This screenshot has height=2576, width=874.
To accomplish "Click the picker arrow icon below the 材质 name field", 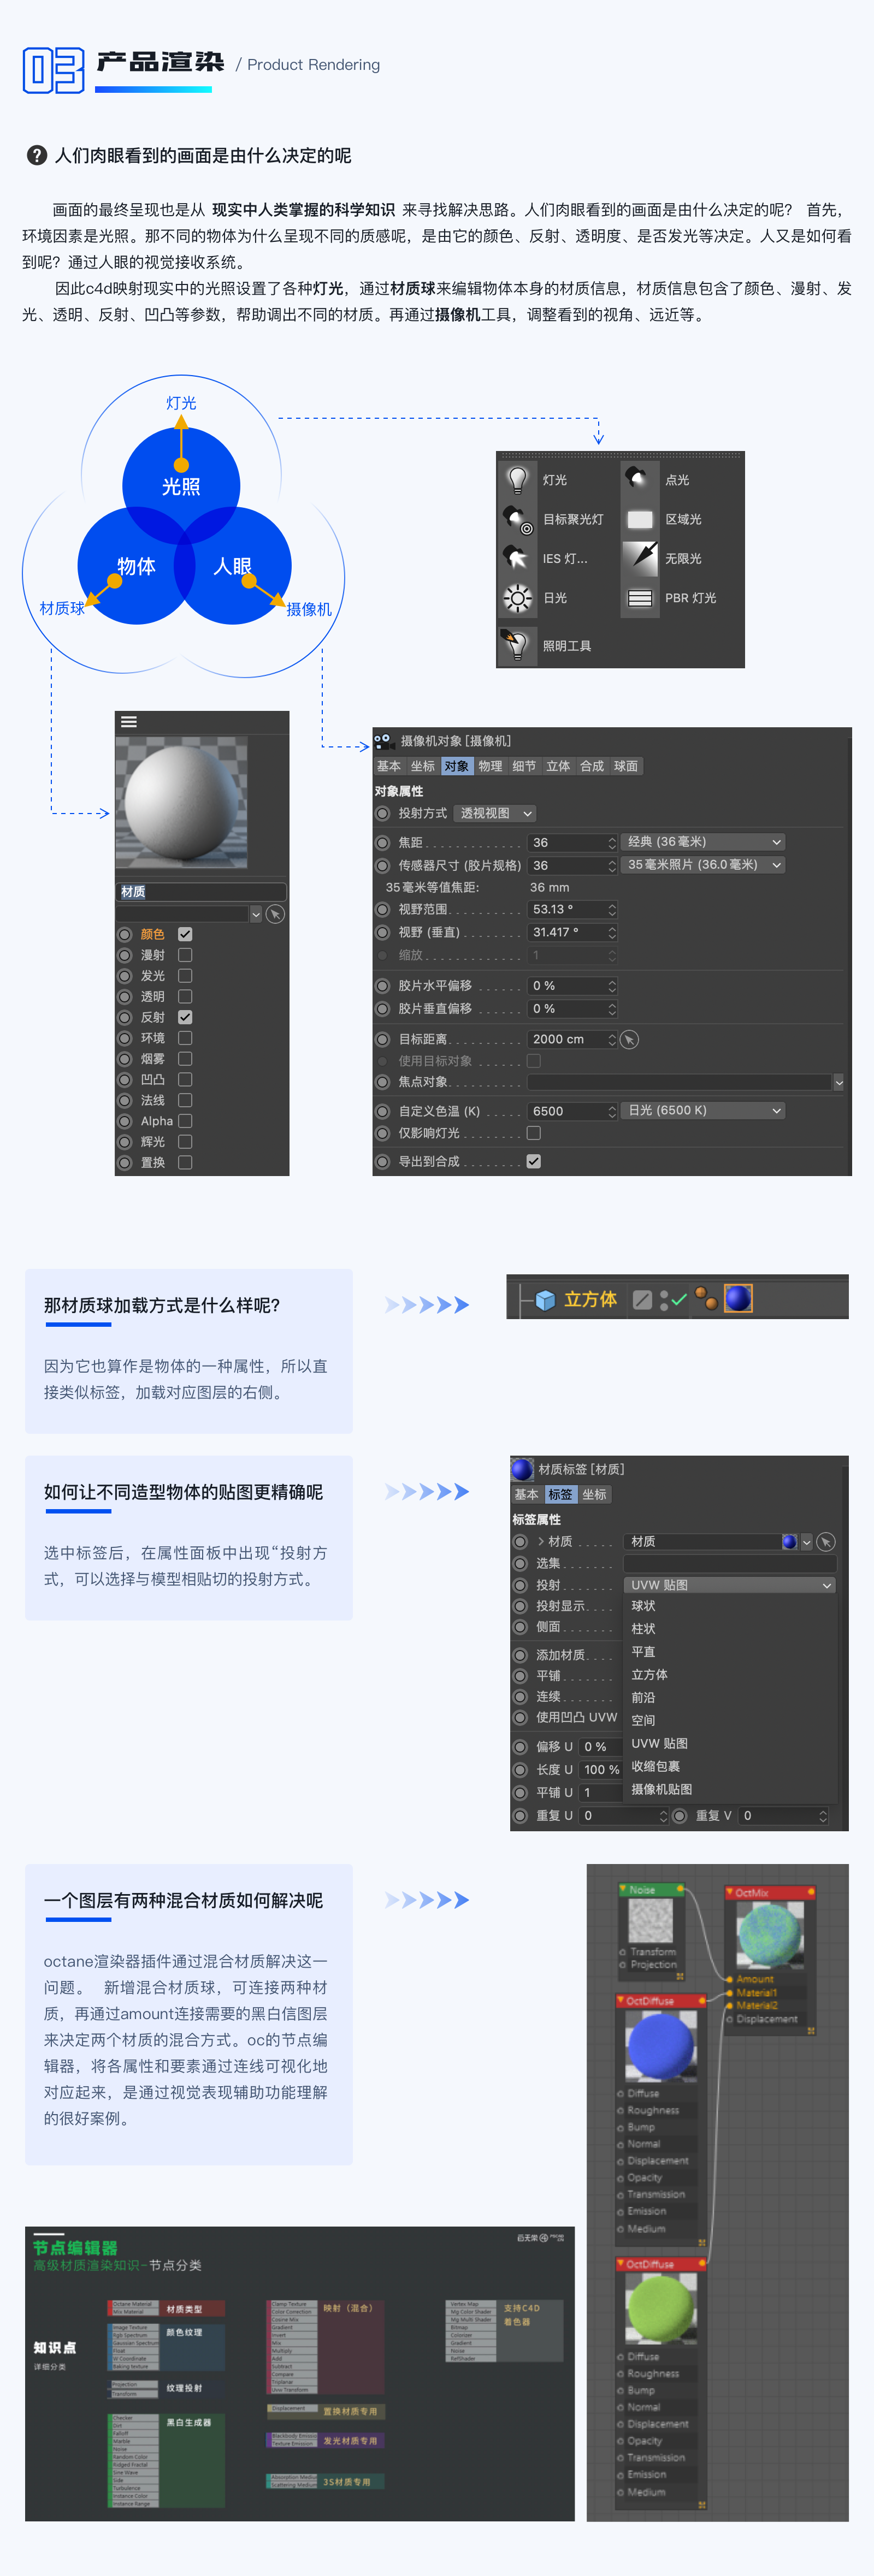I will pyautogui.click(x=275, y=914).
